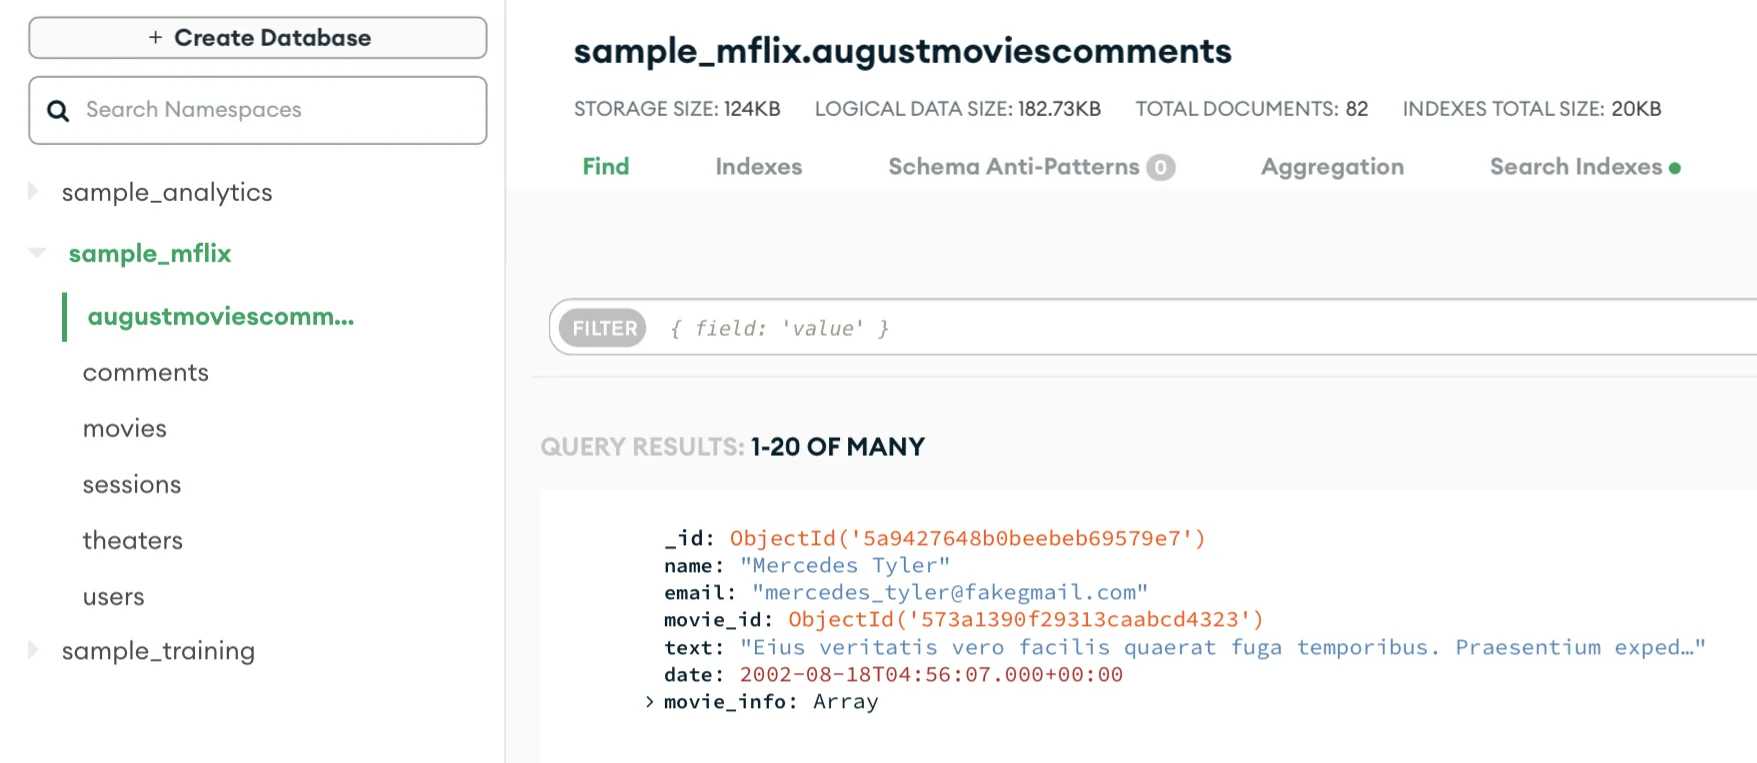Image resolution: width=1757 pixels, height=763 pixels.
Task: Click the FILTER badge button
Action: coord(603,328)
